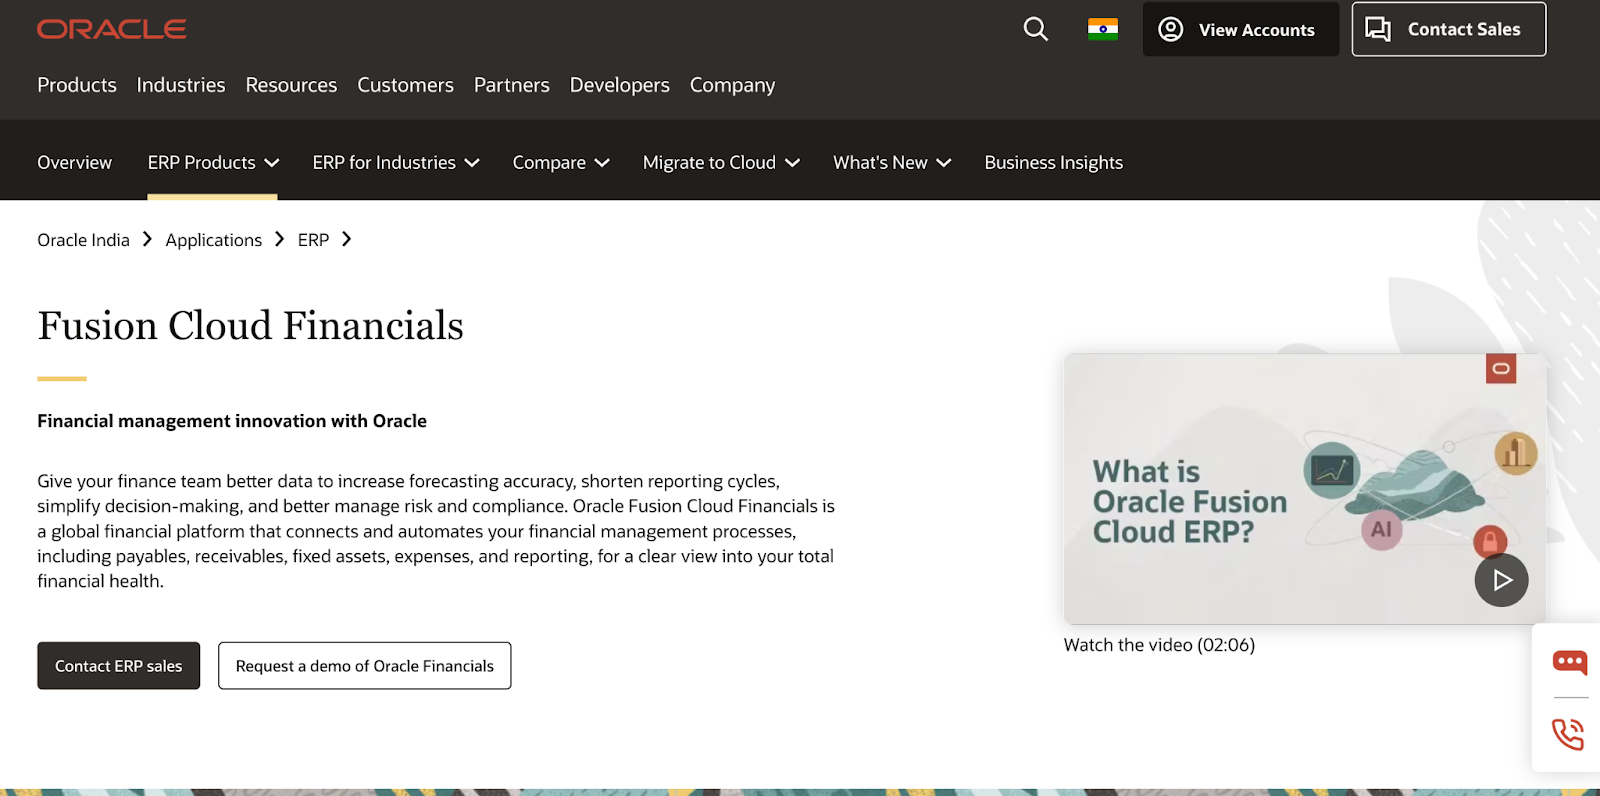Open Business Insights link
This screenshot has width=1600, height=796.
[1054, 162]
